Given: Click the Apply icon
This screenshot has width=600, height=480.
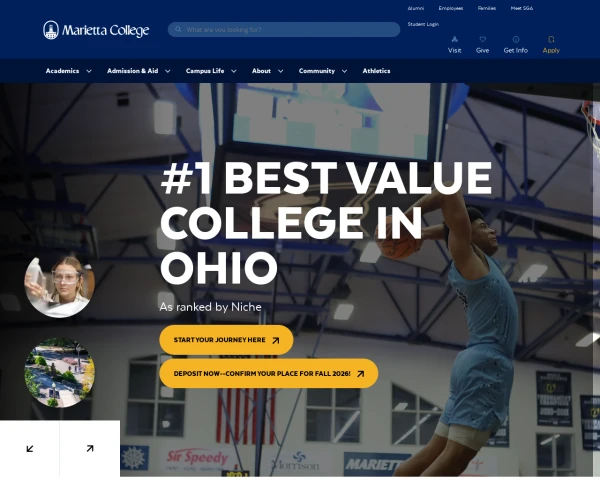Looking at the screenshot, I should [551, 39].
